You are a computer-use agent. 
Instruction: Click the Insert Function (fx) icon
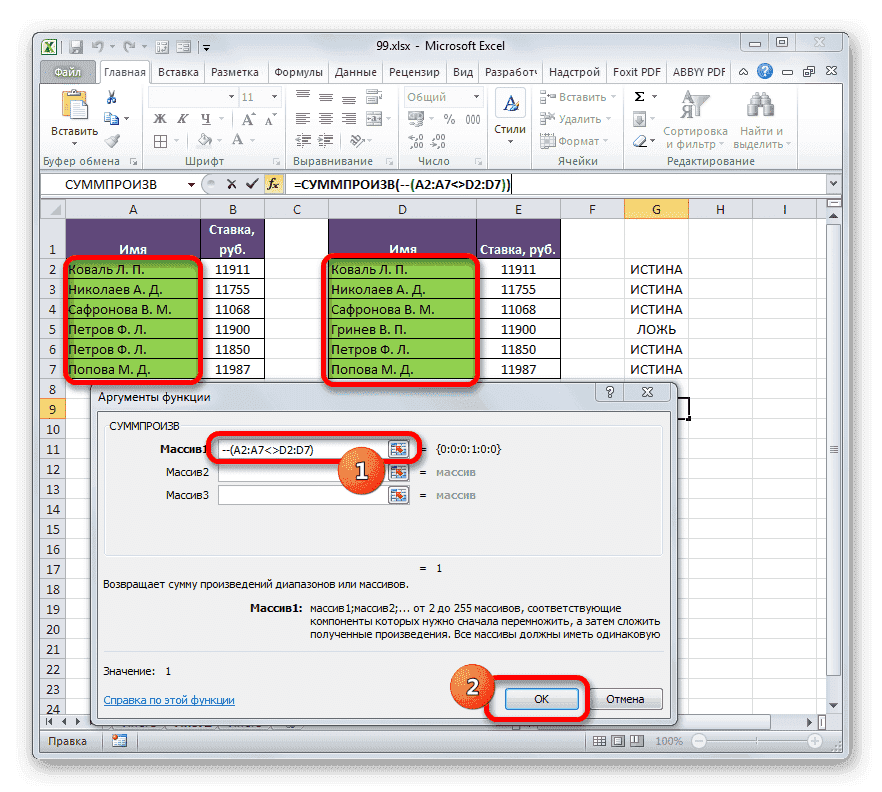pyautogui.click(x=275, y=184)
